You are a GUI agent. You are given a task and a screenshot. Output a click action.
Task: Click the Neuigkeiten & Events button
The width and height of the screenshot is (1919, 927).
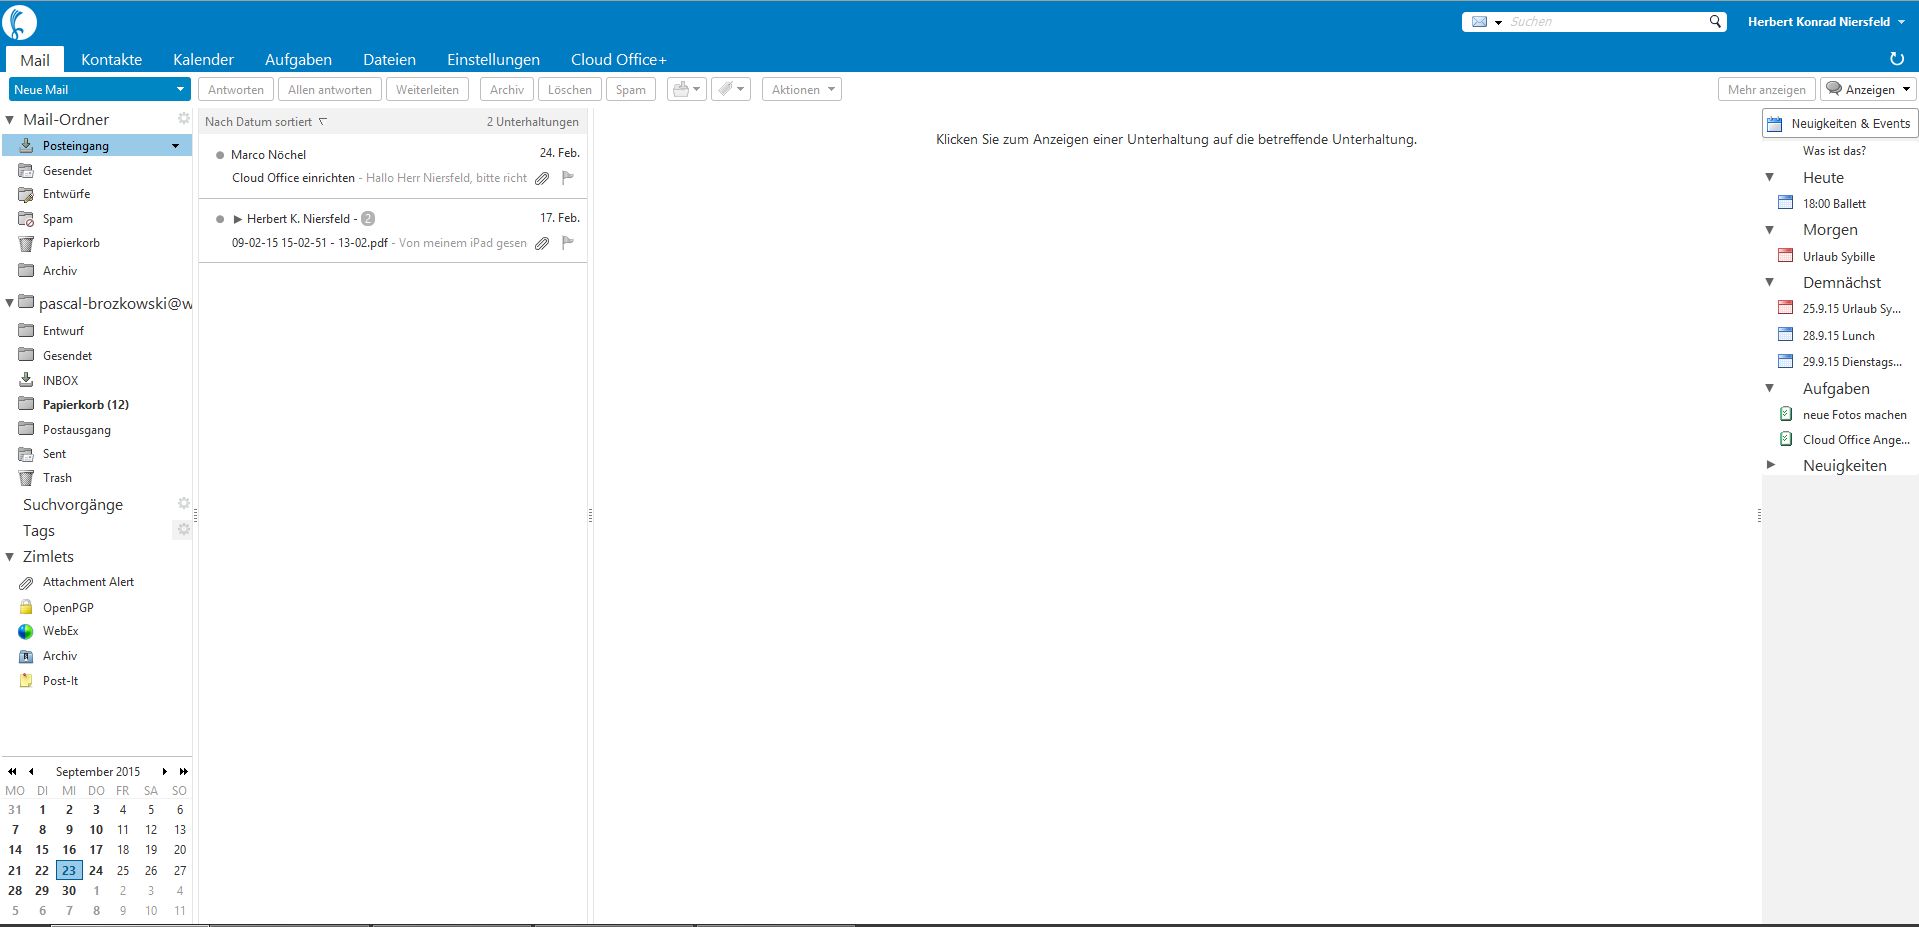coord(1840,123)
